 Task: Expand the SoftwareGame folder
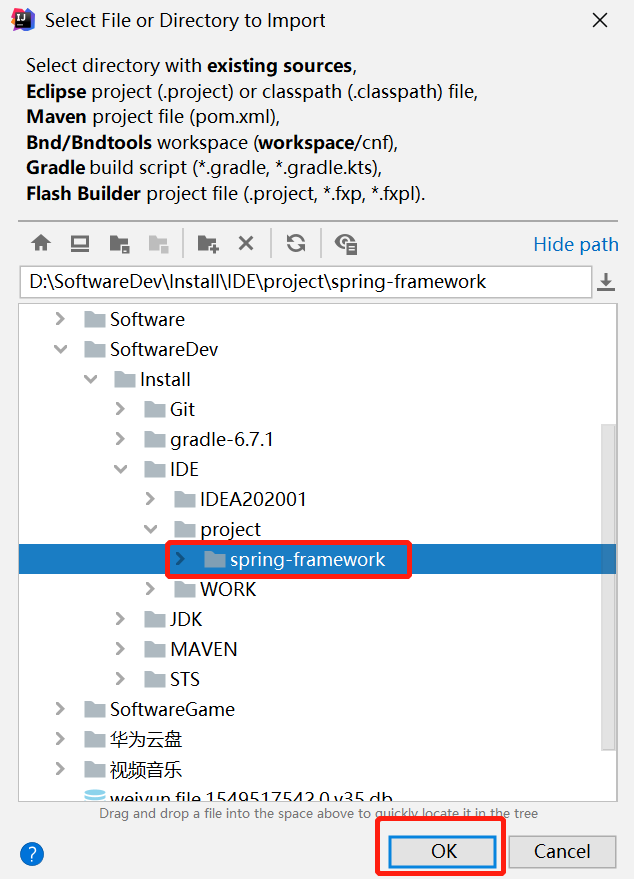tap(60, 709)
